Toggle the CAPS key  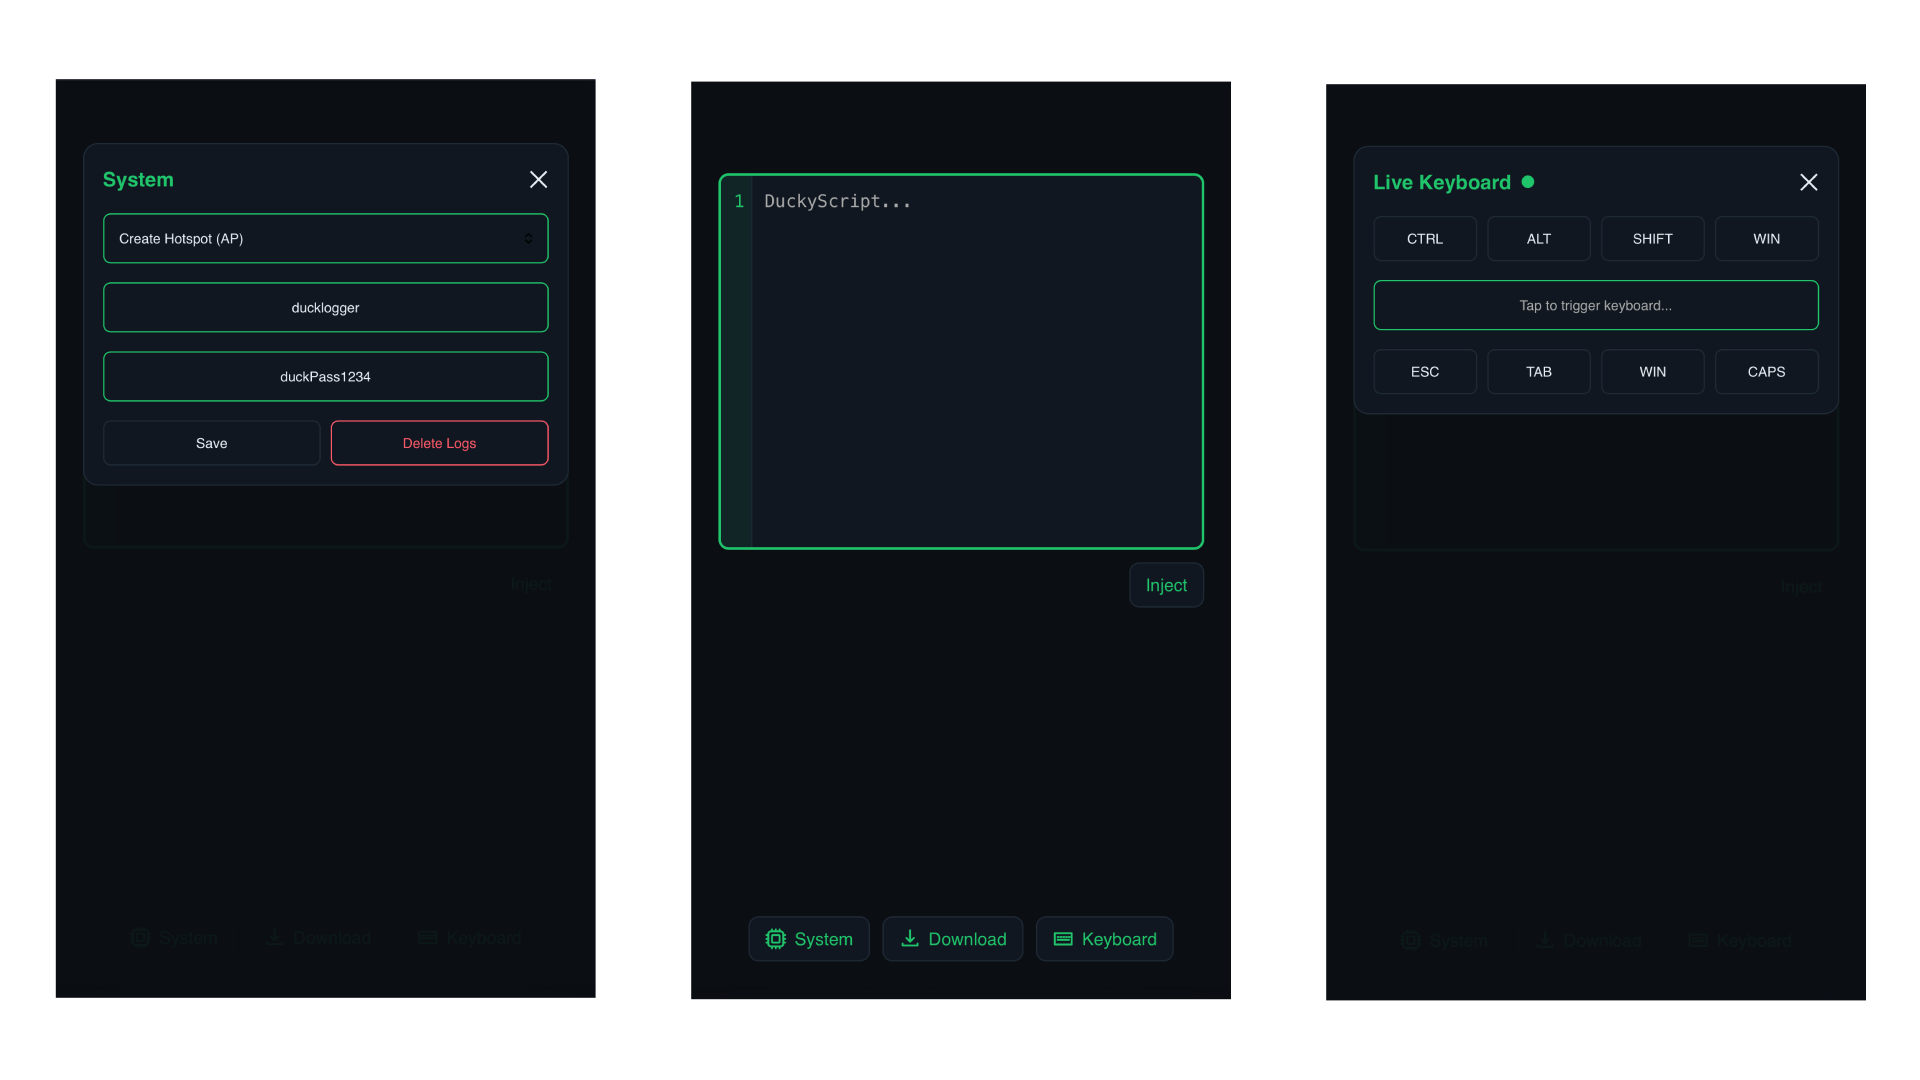[1766, 371]
